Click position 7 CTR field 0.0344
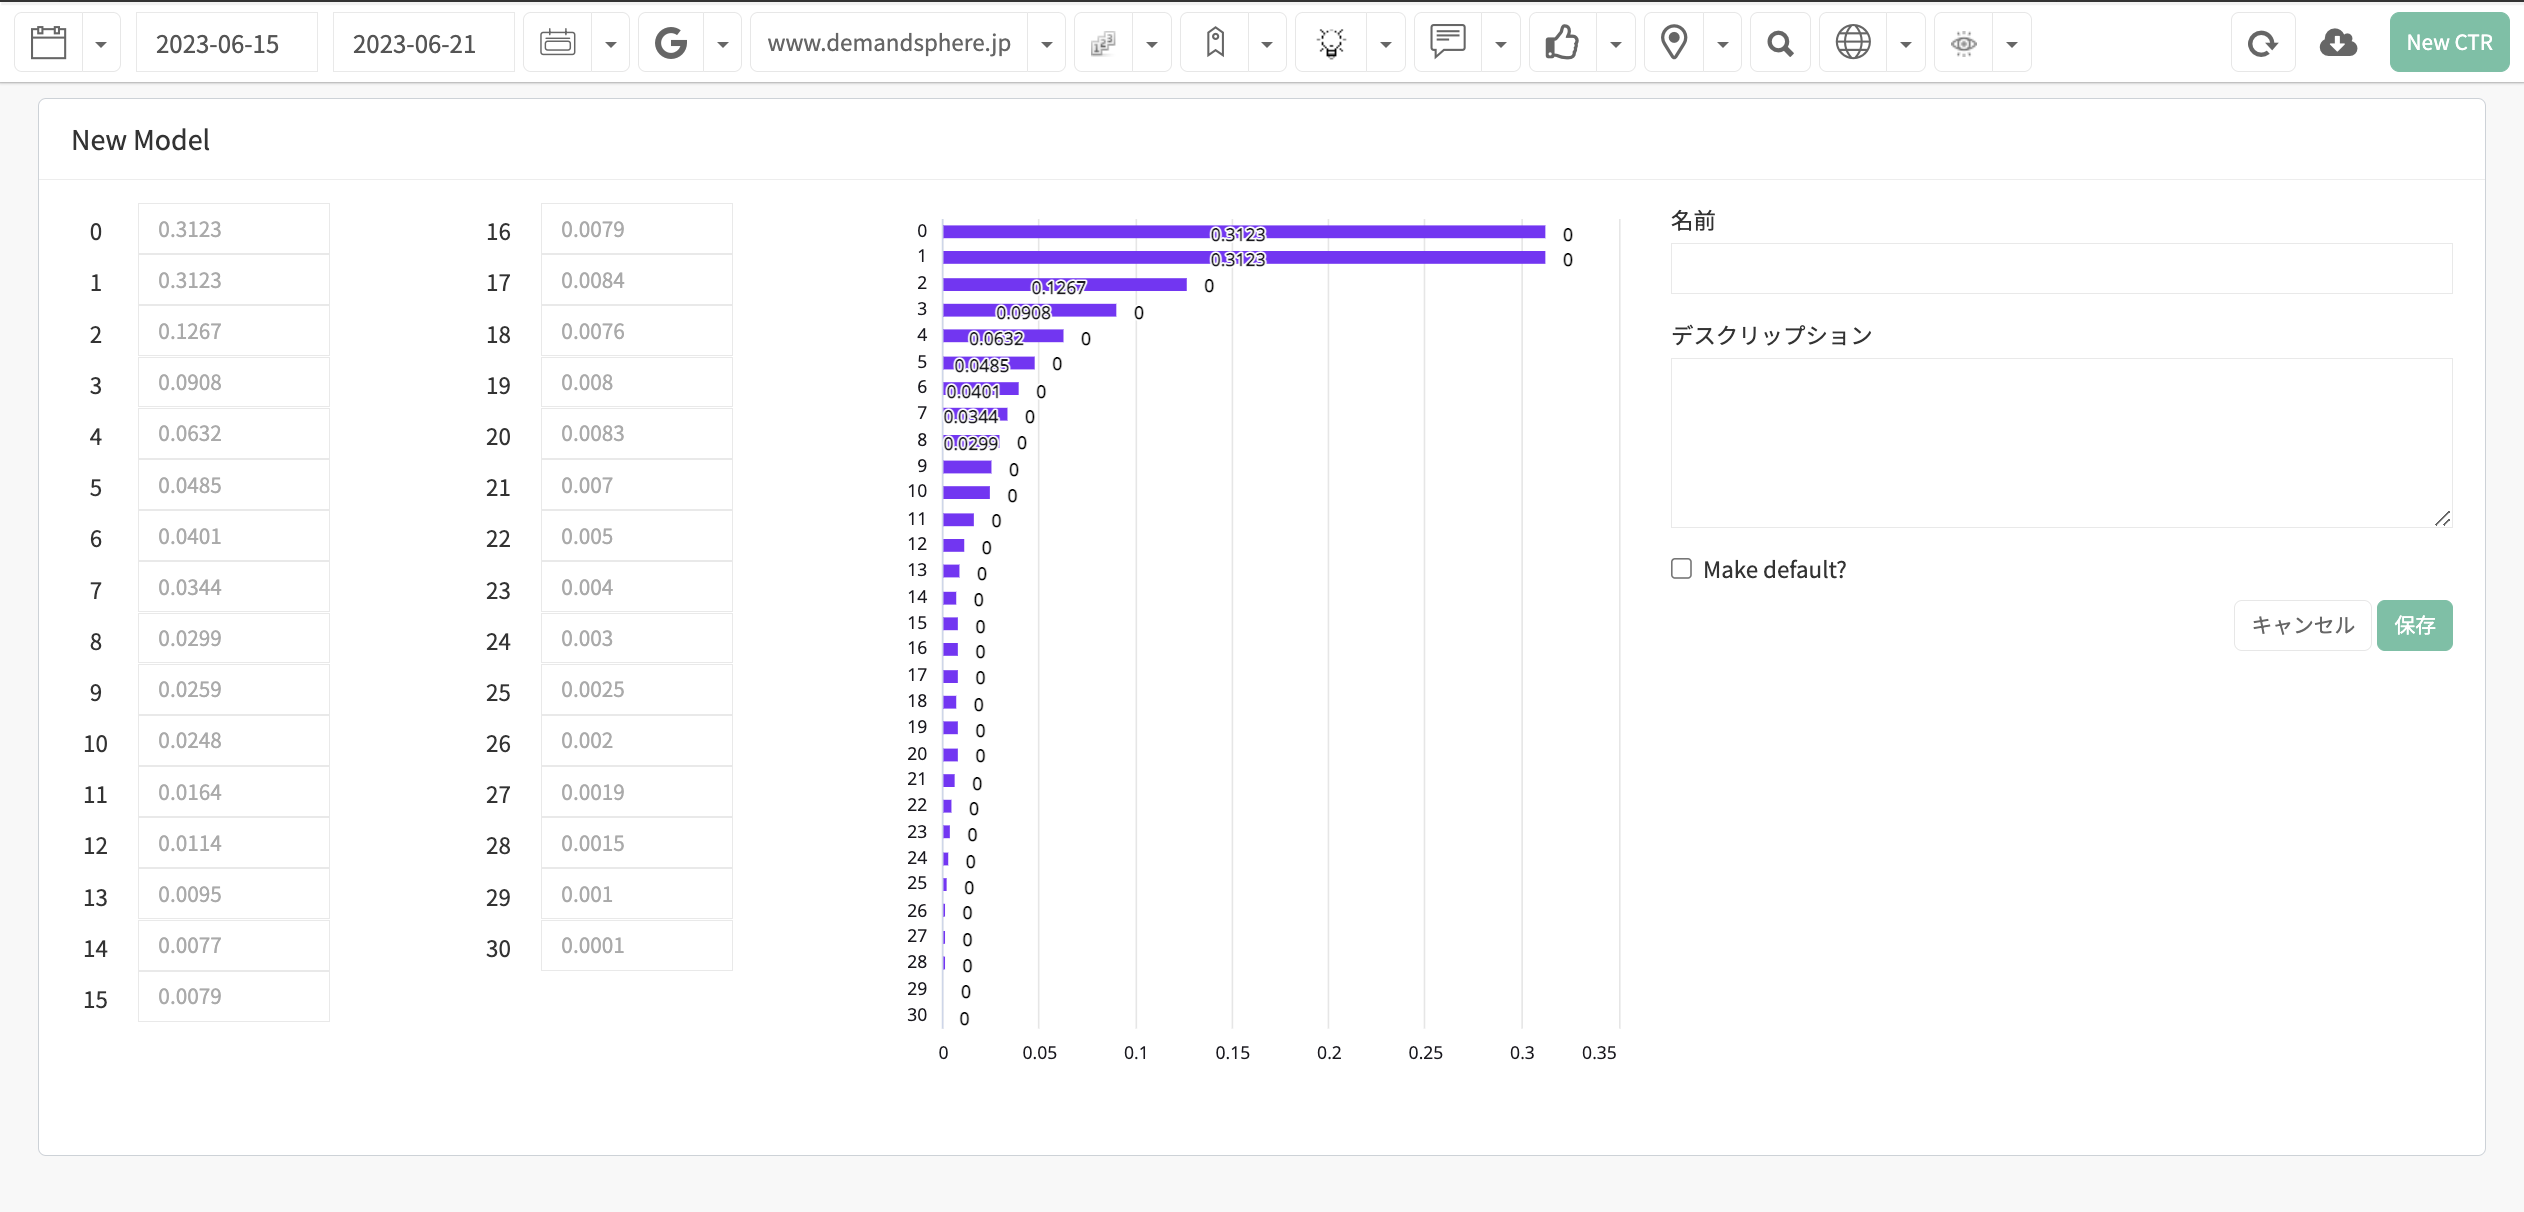 point(233,587)
